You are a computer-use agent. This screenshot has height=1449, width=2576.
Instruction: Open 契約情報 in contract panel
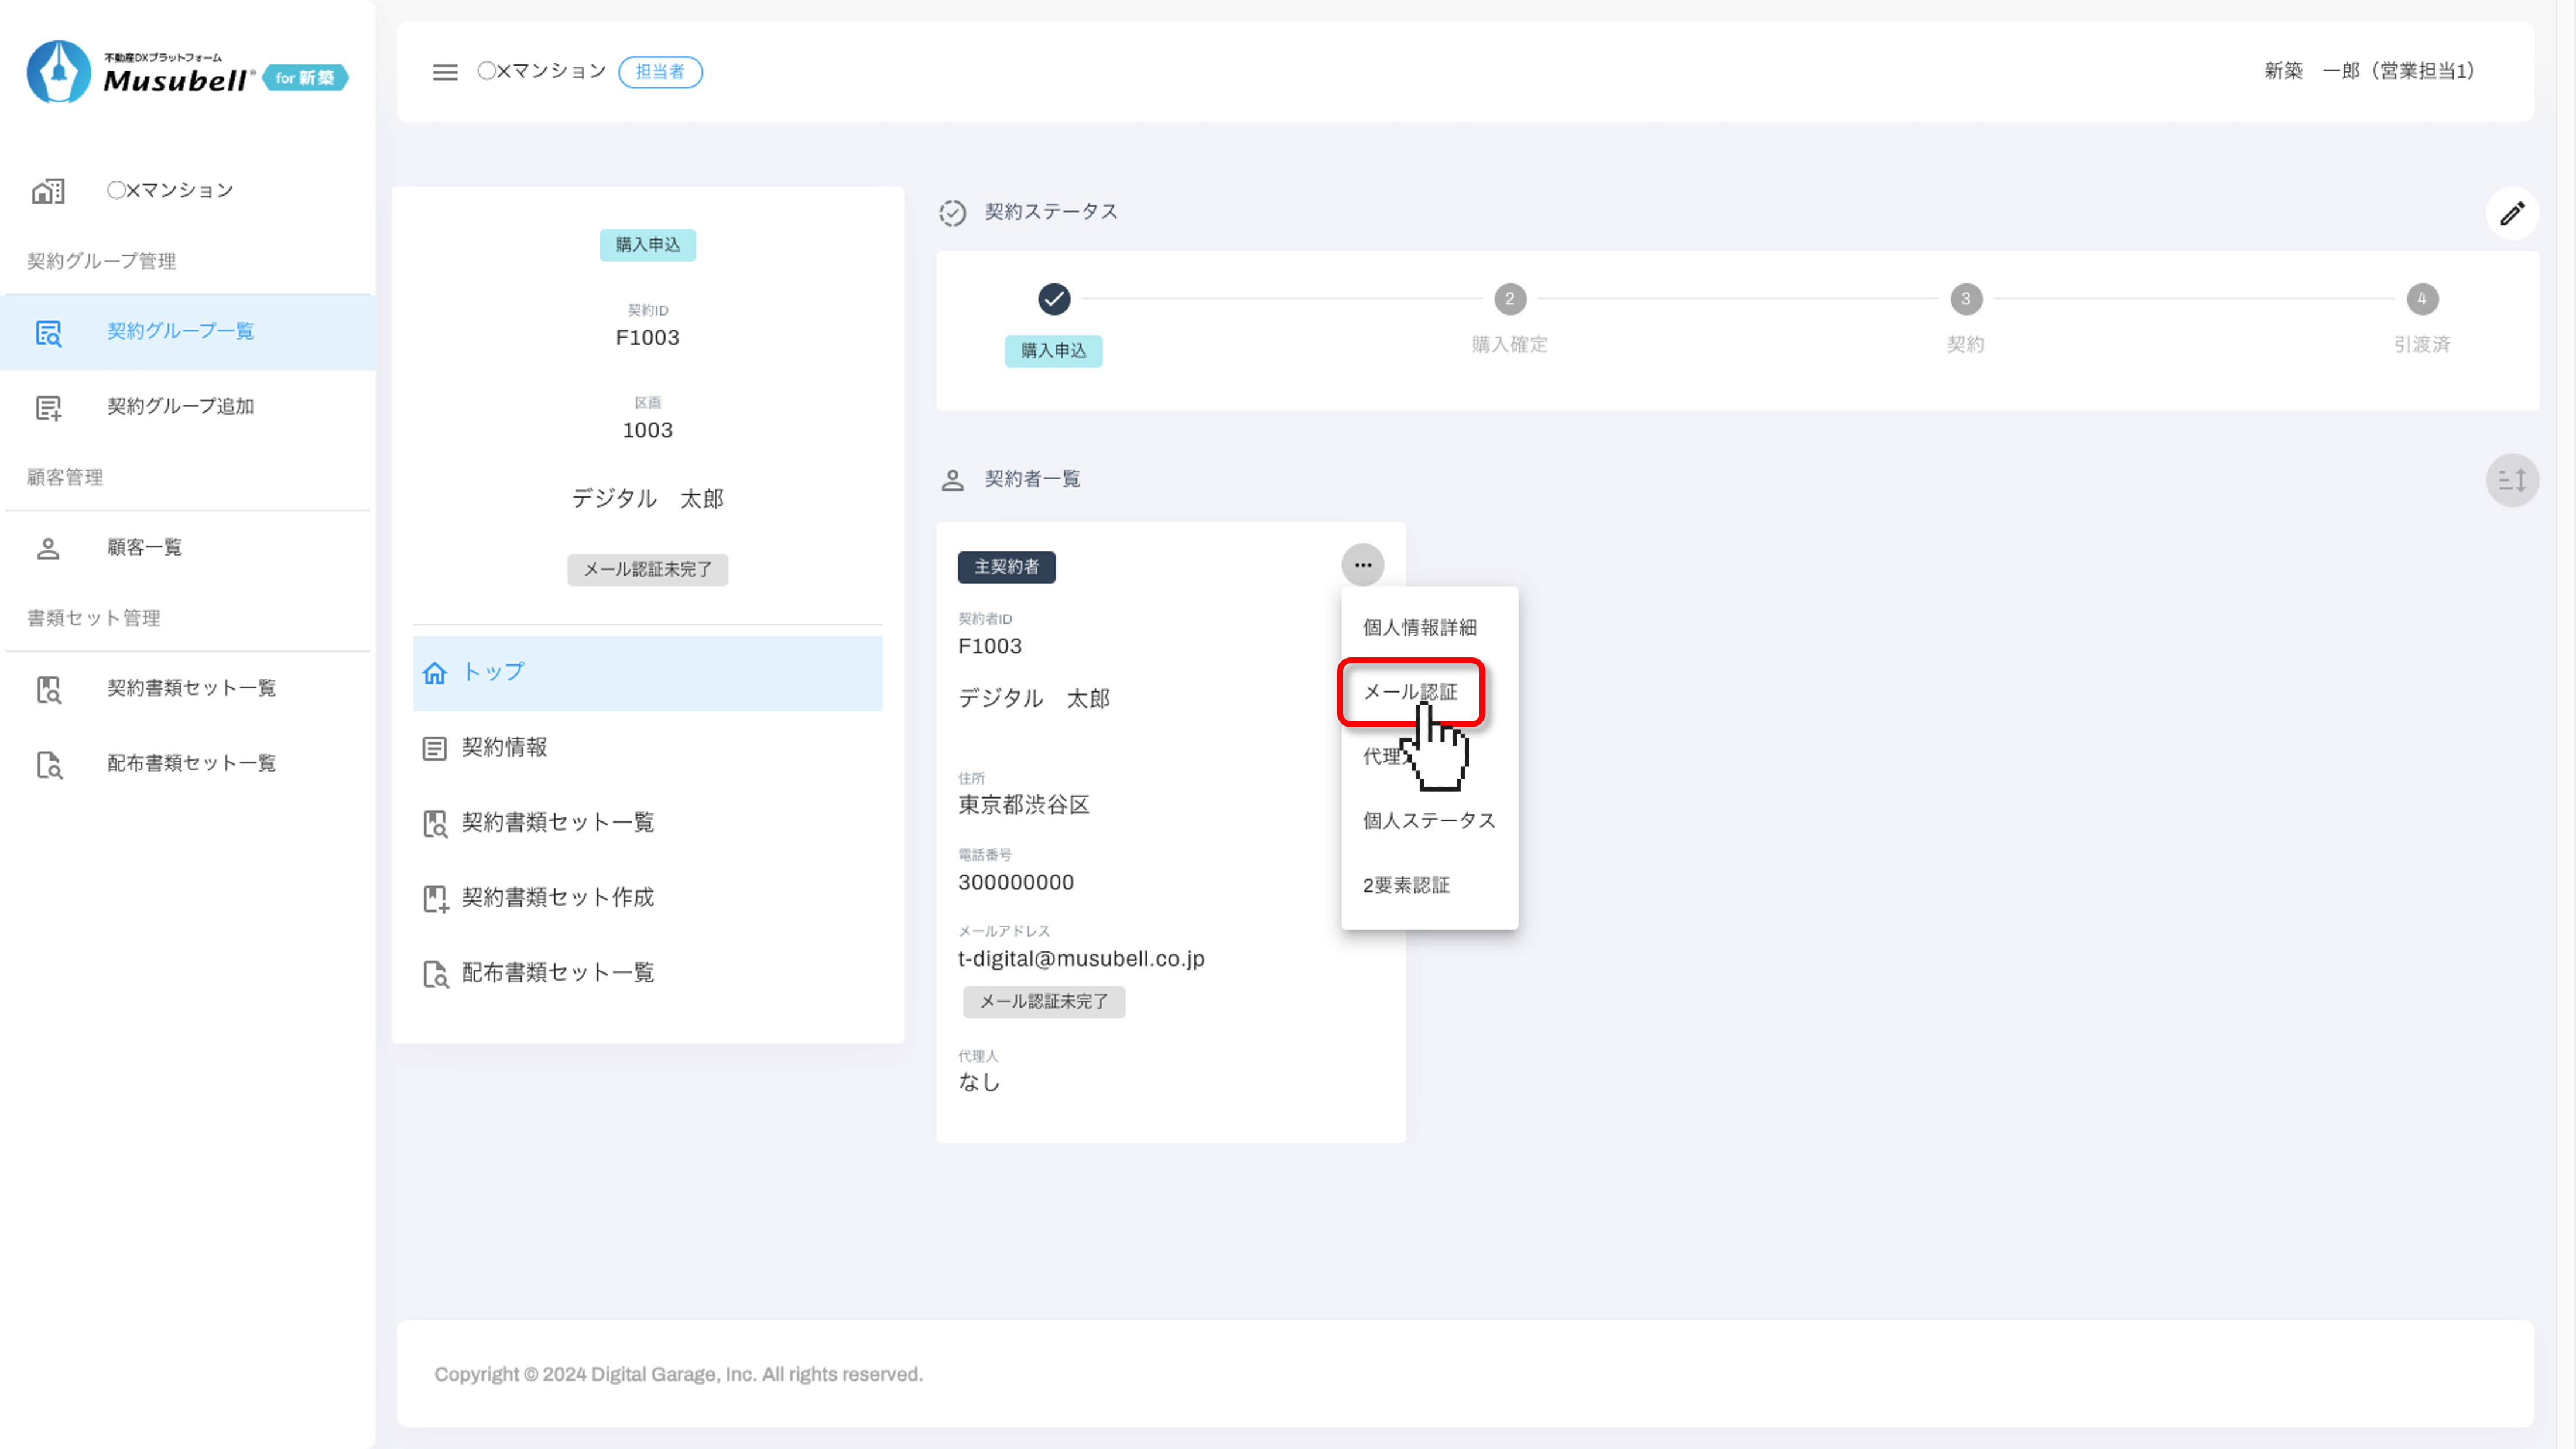tap(504, 747)
